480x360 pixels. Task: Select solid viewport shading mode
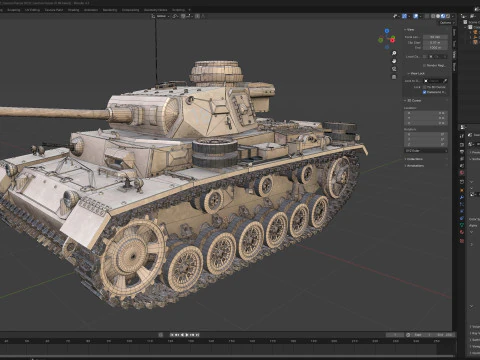coord(438,16)
